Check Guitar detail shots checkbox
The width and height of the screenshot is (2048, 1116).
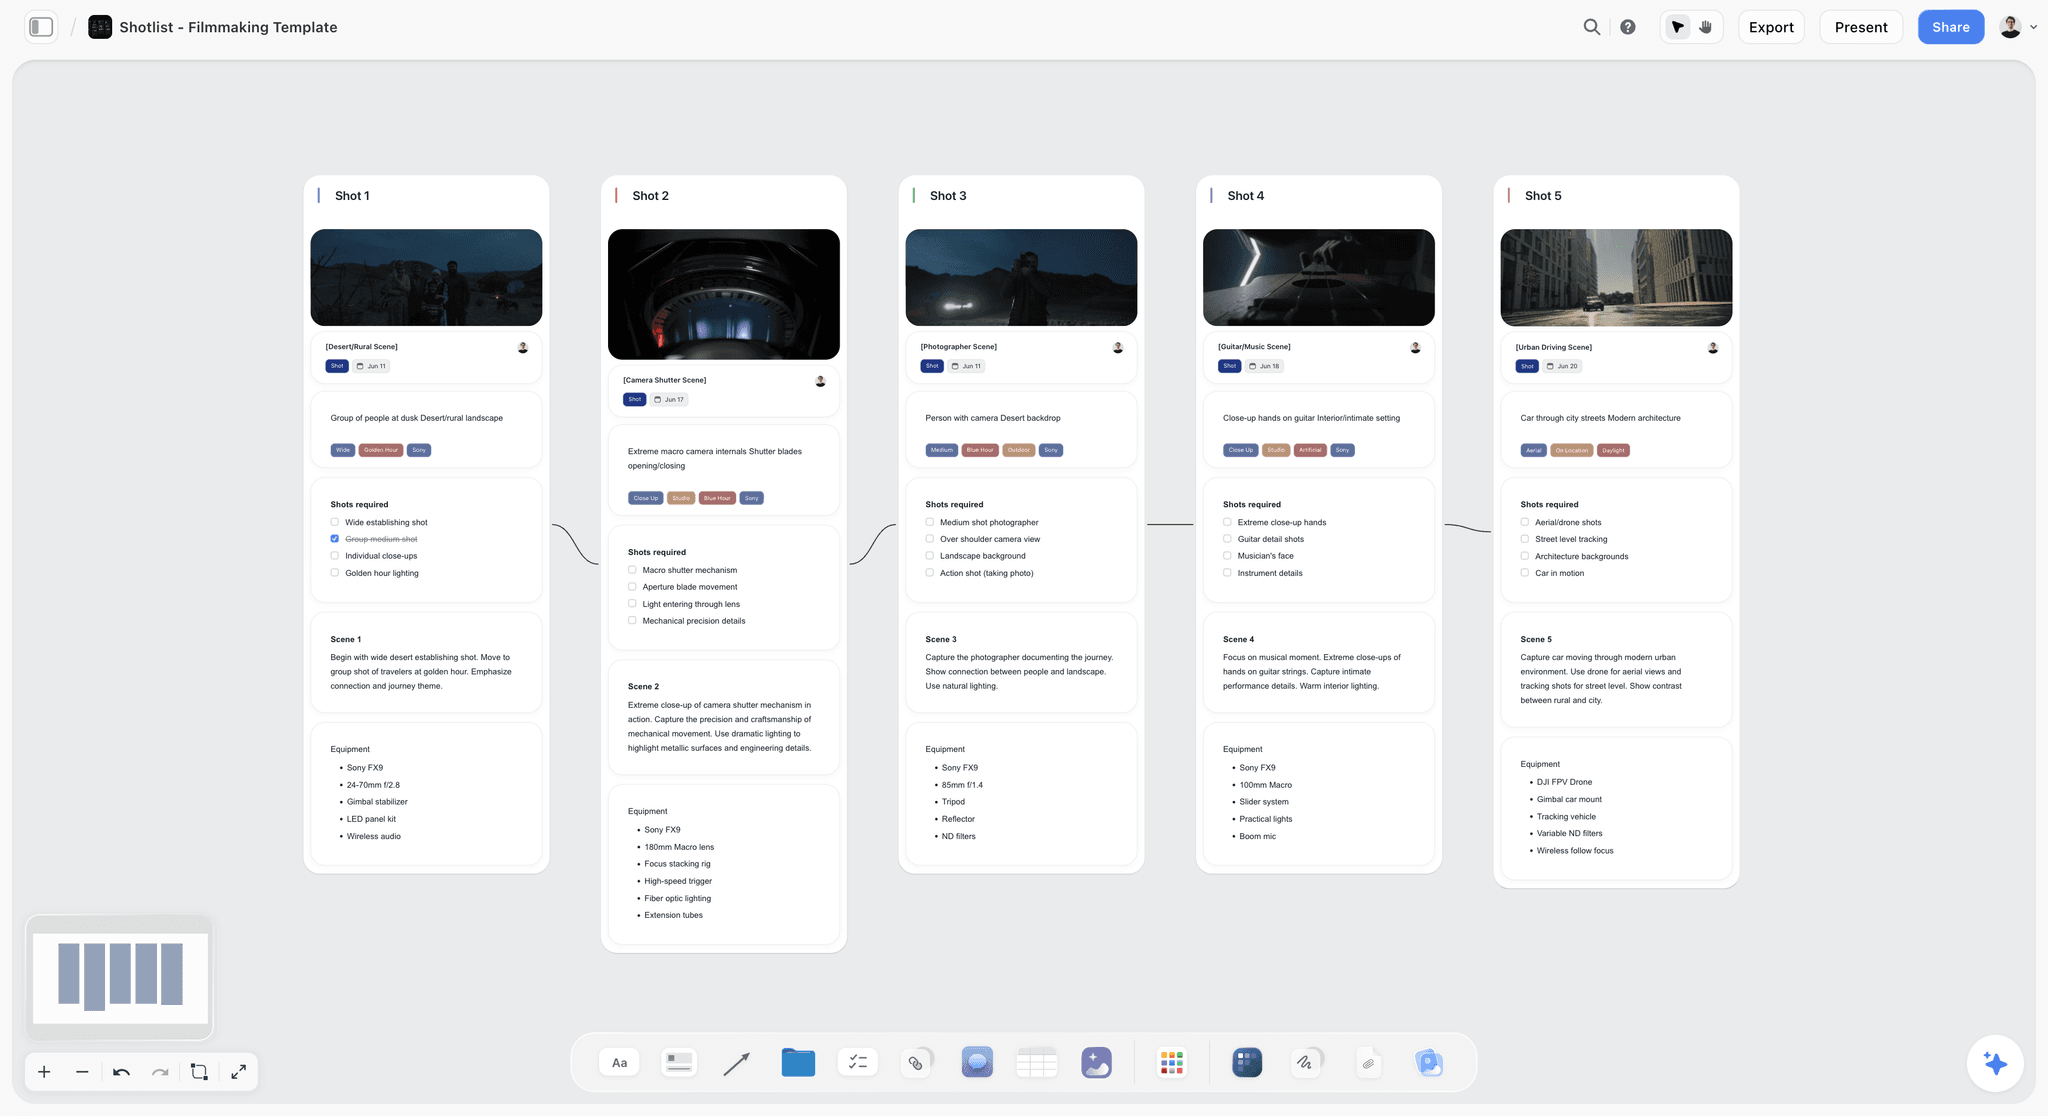pyautogui.click(x=1227, y=539)
